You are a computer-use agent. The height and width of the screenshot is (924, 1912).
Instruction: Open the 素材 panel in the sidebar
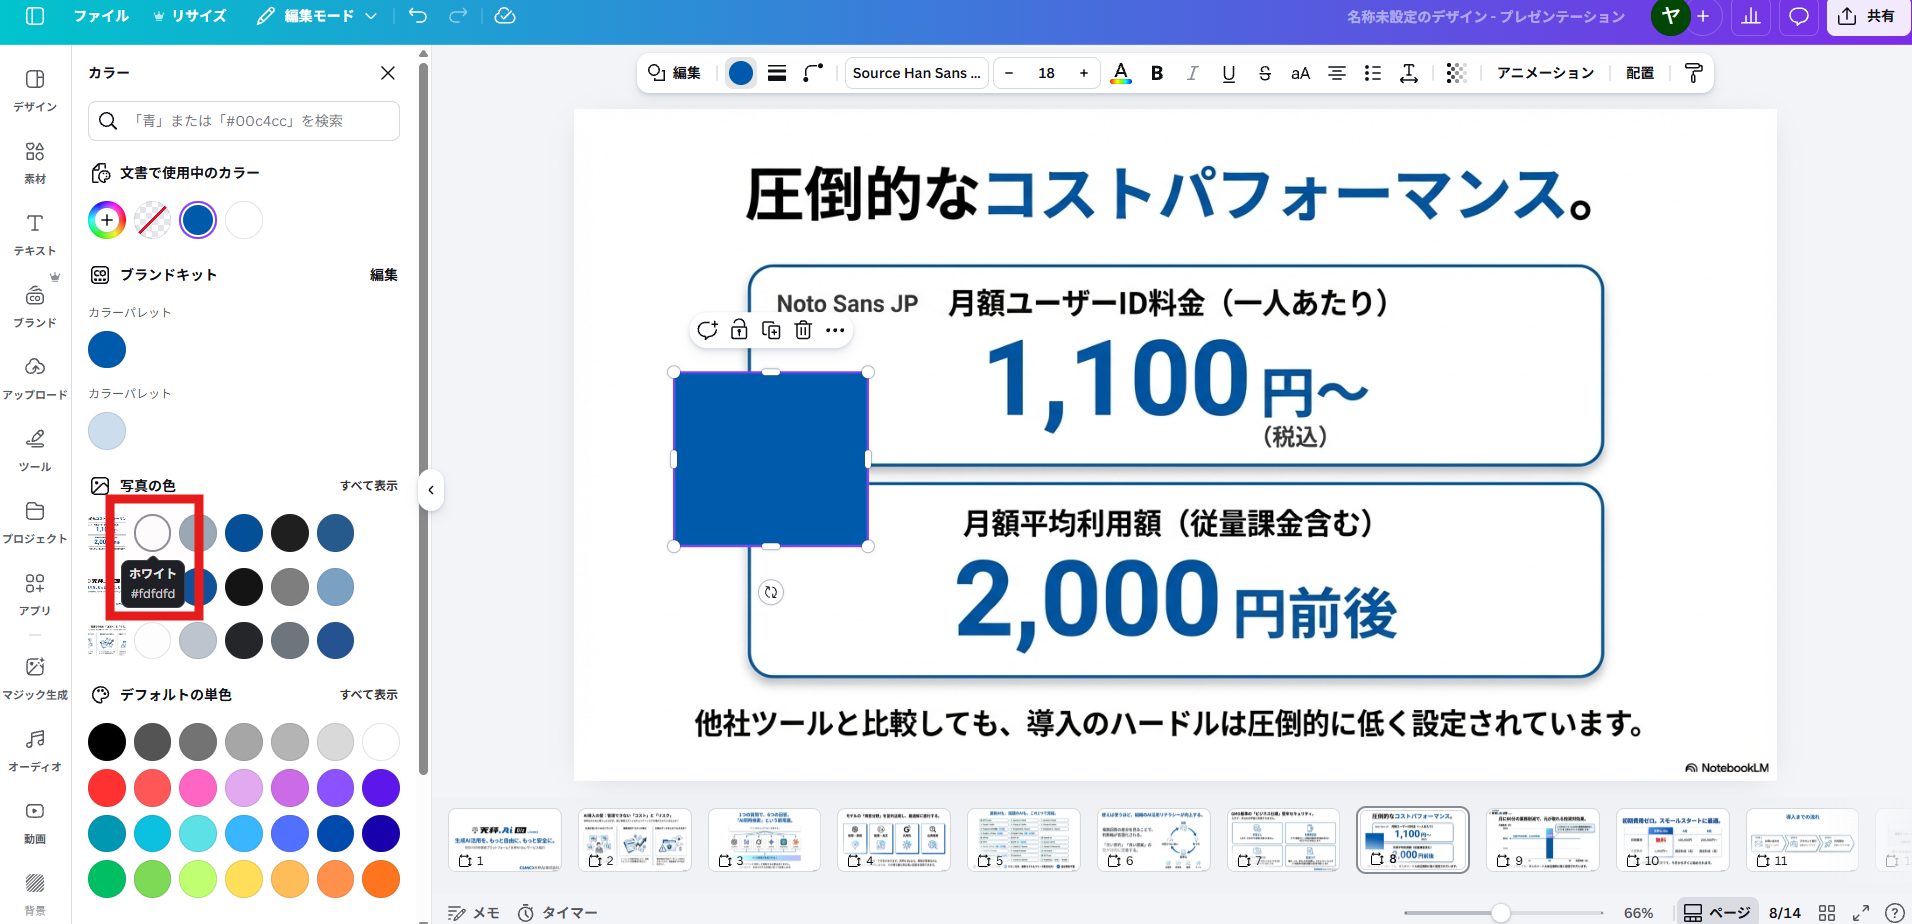(x=34, y=162)
